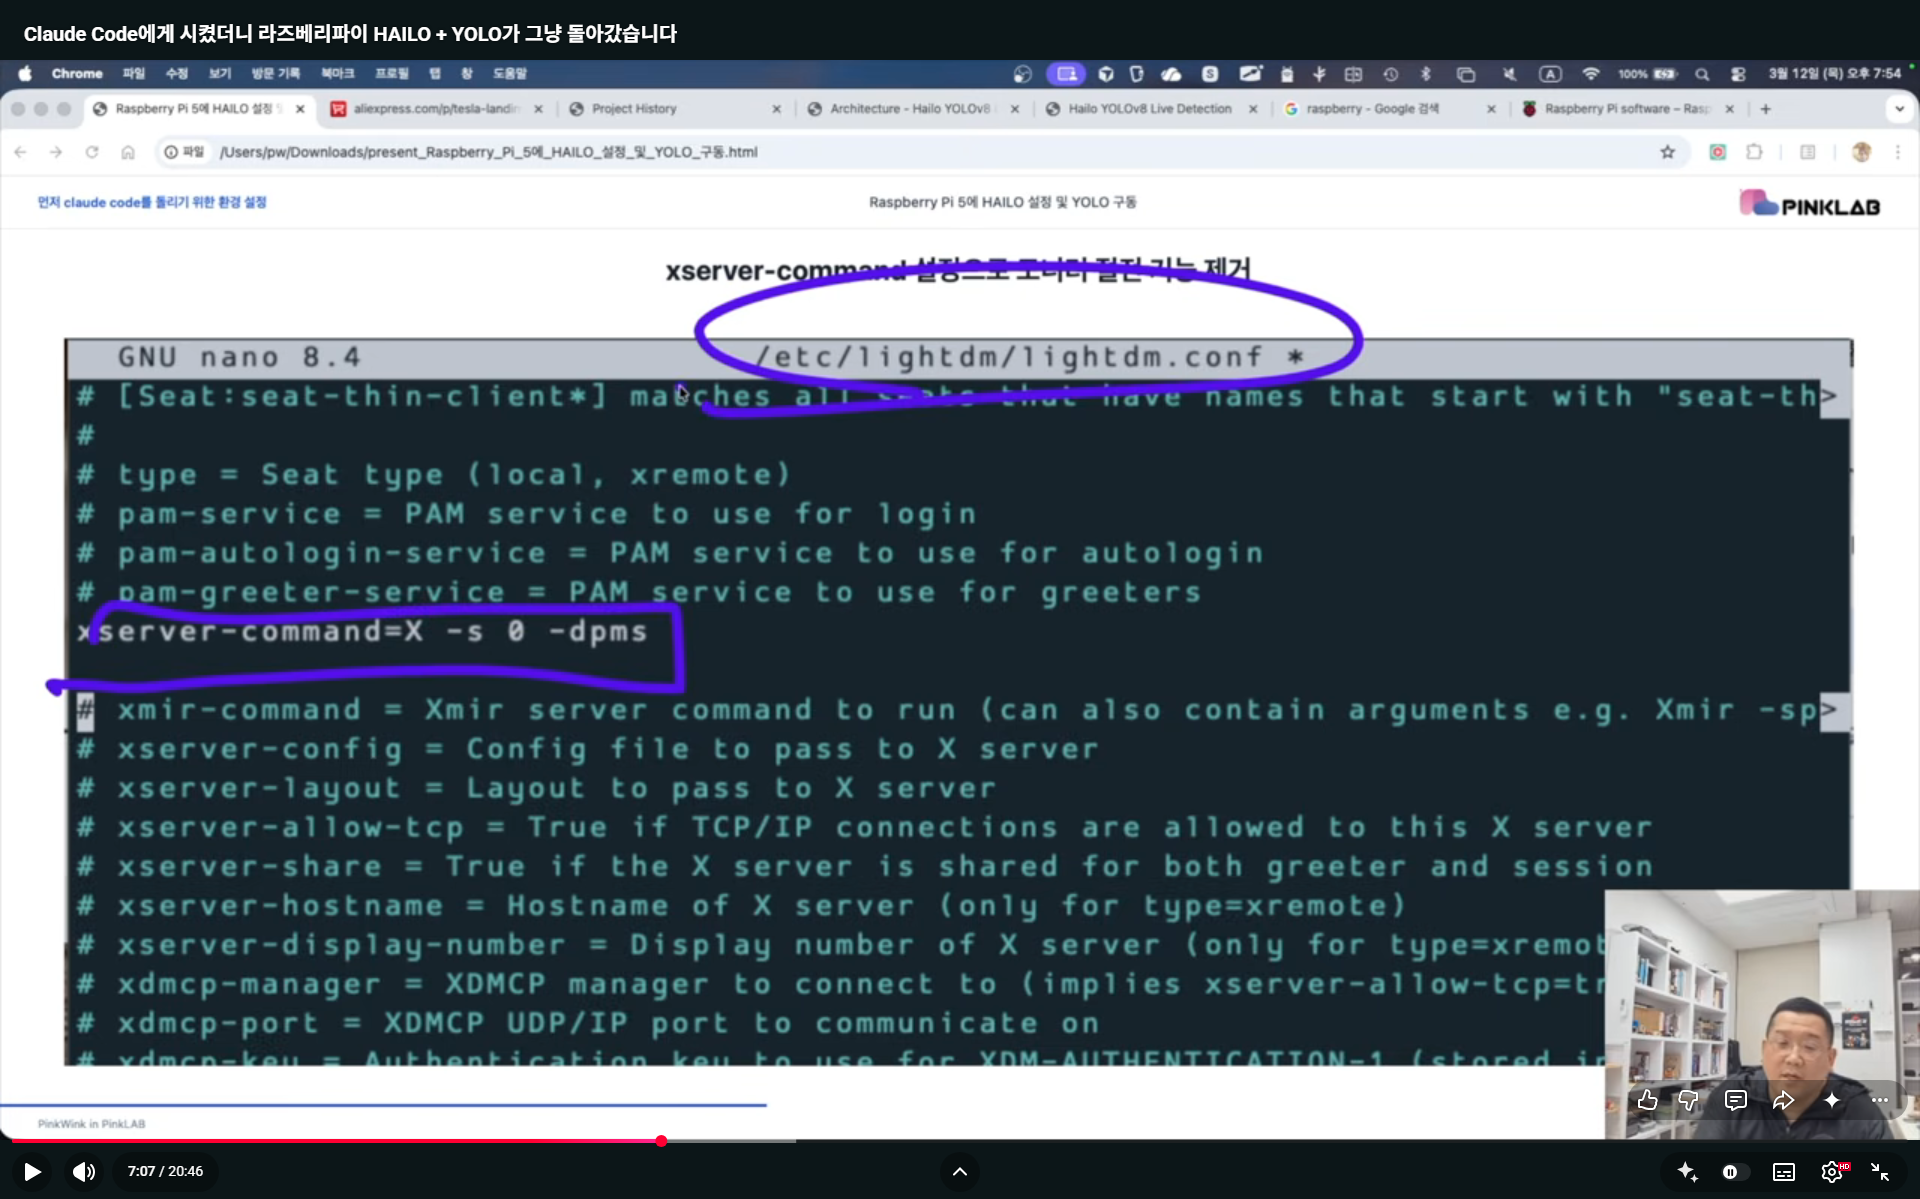
Task: Click the menu bar date and time
Action: coord(1834,73)
